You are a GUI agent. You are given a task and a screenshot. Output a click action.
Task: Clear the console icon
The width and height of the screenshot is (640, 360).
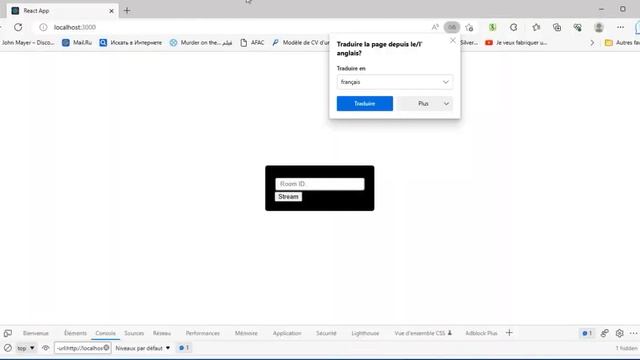(8, 348)
